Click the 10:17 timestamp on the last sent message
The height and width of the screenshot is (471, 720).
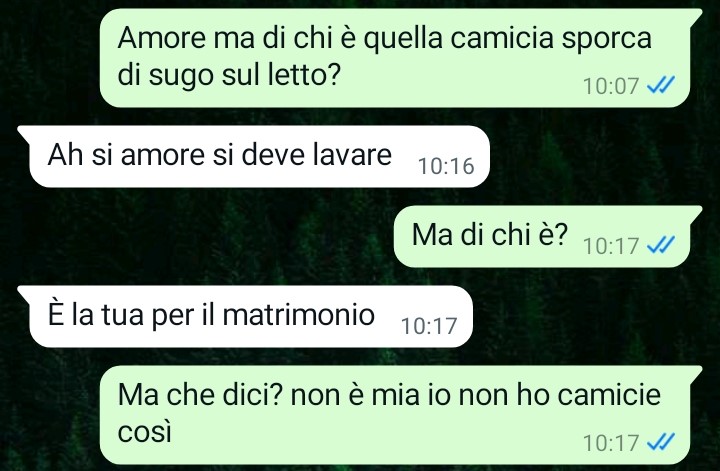611,443
